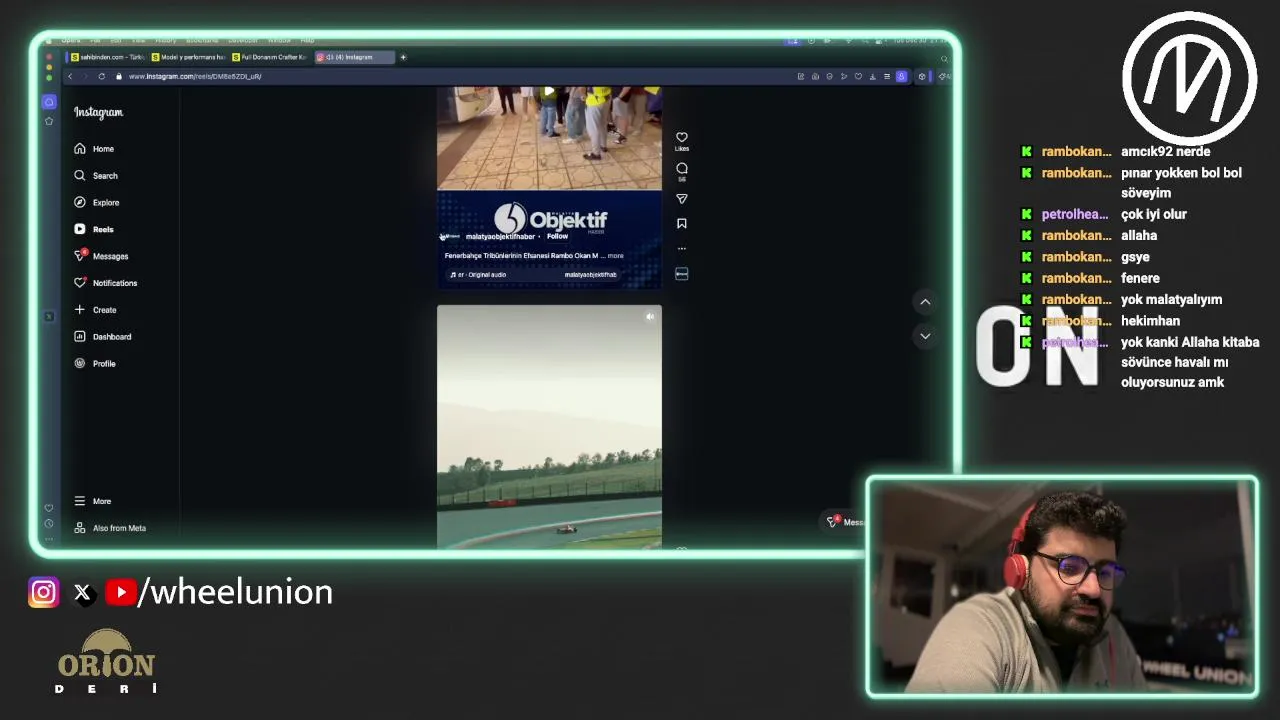Open Reels from the Instagram sidebar
The image size is (1280, 720).
(94, 229)
